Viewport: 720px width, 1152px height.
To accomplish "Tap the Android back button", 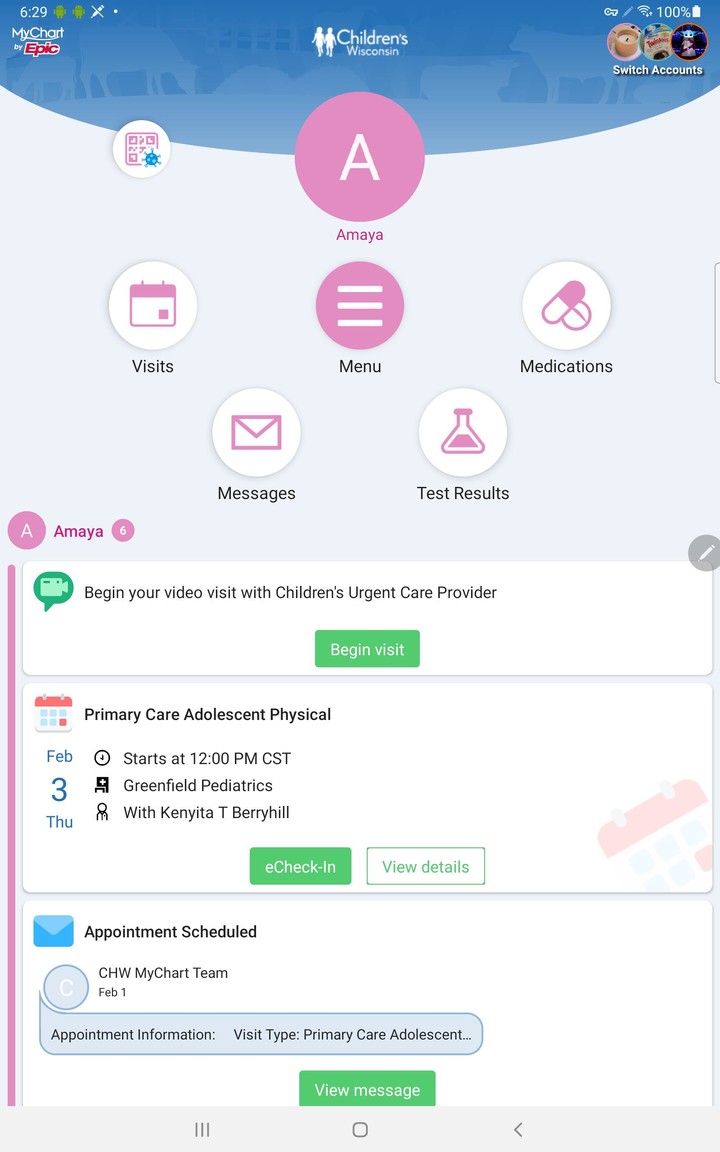I will point(518,1129).
